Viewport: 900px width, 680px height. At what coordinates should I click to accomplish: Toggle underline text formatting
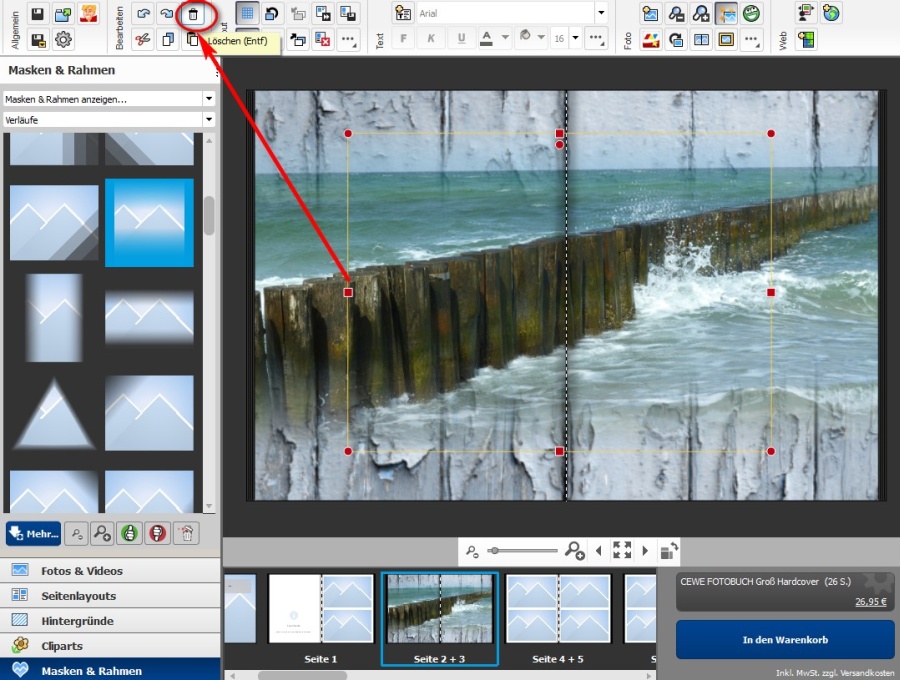[461, 39]
